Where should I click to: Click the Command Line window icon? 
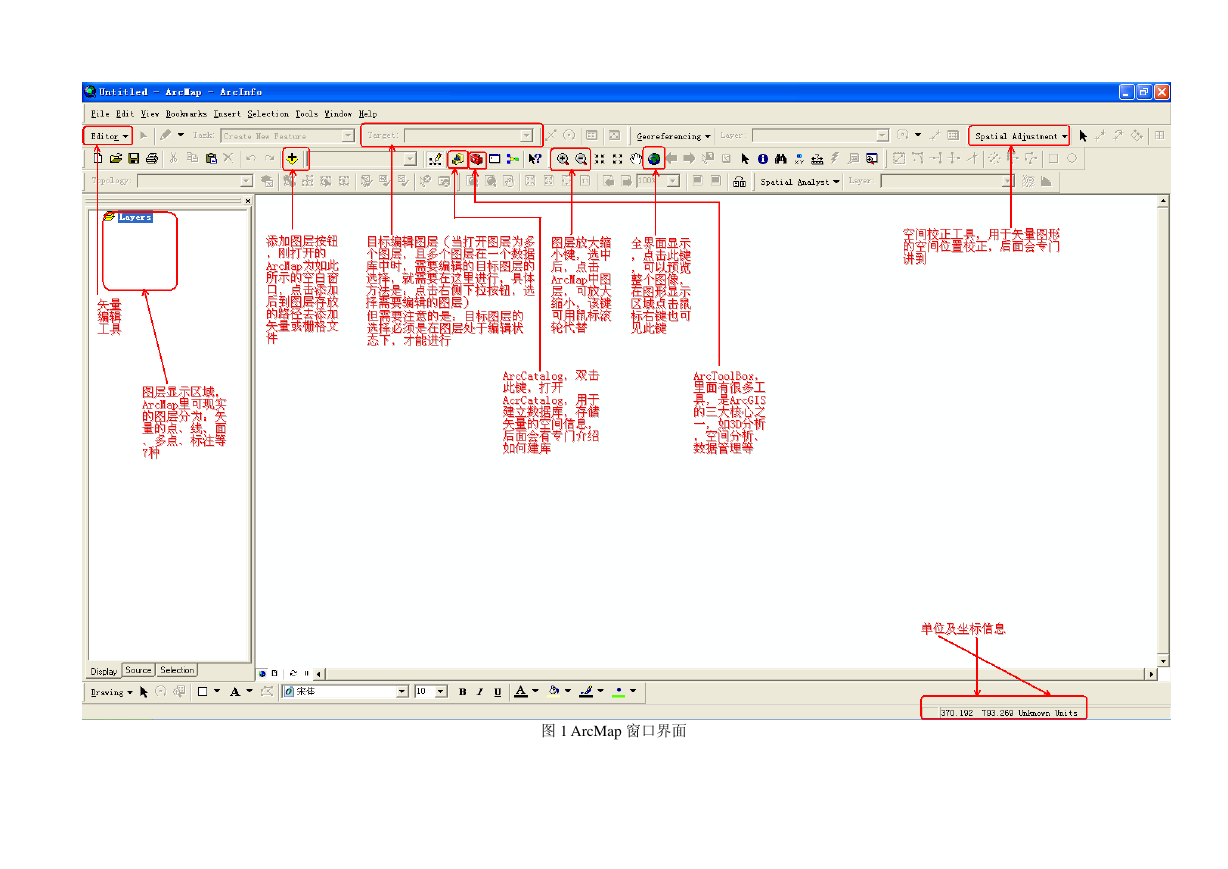[494, 158]
